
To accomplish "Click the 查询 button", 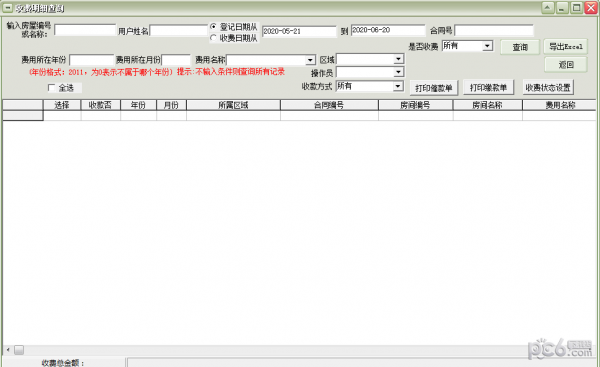I will [520, 47].
